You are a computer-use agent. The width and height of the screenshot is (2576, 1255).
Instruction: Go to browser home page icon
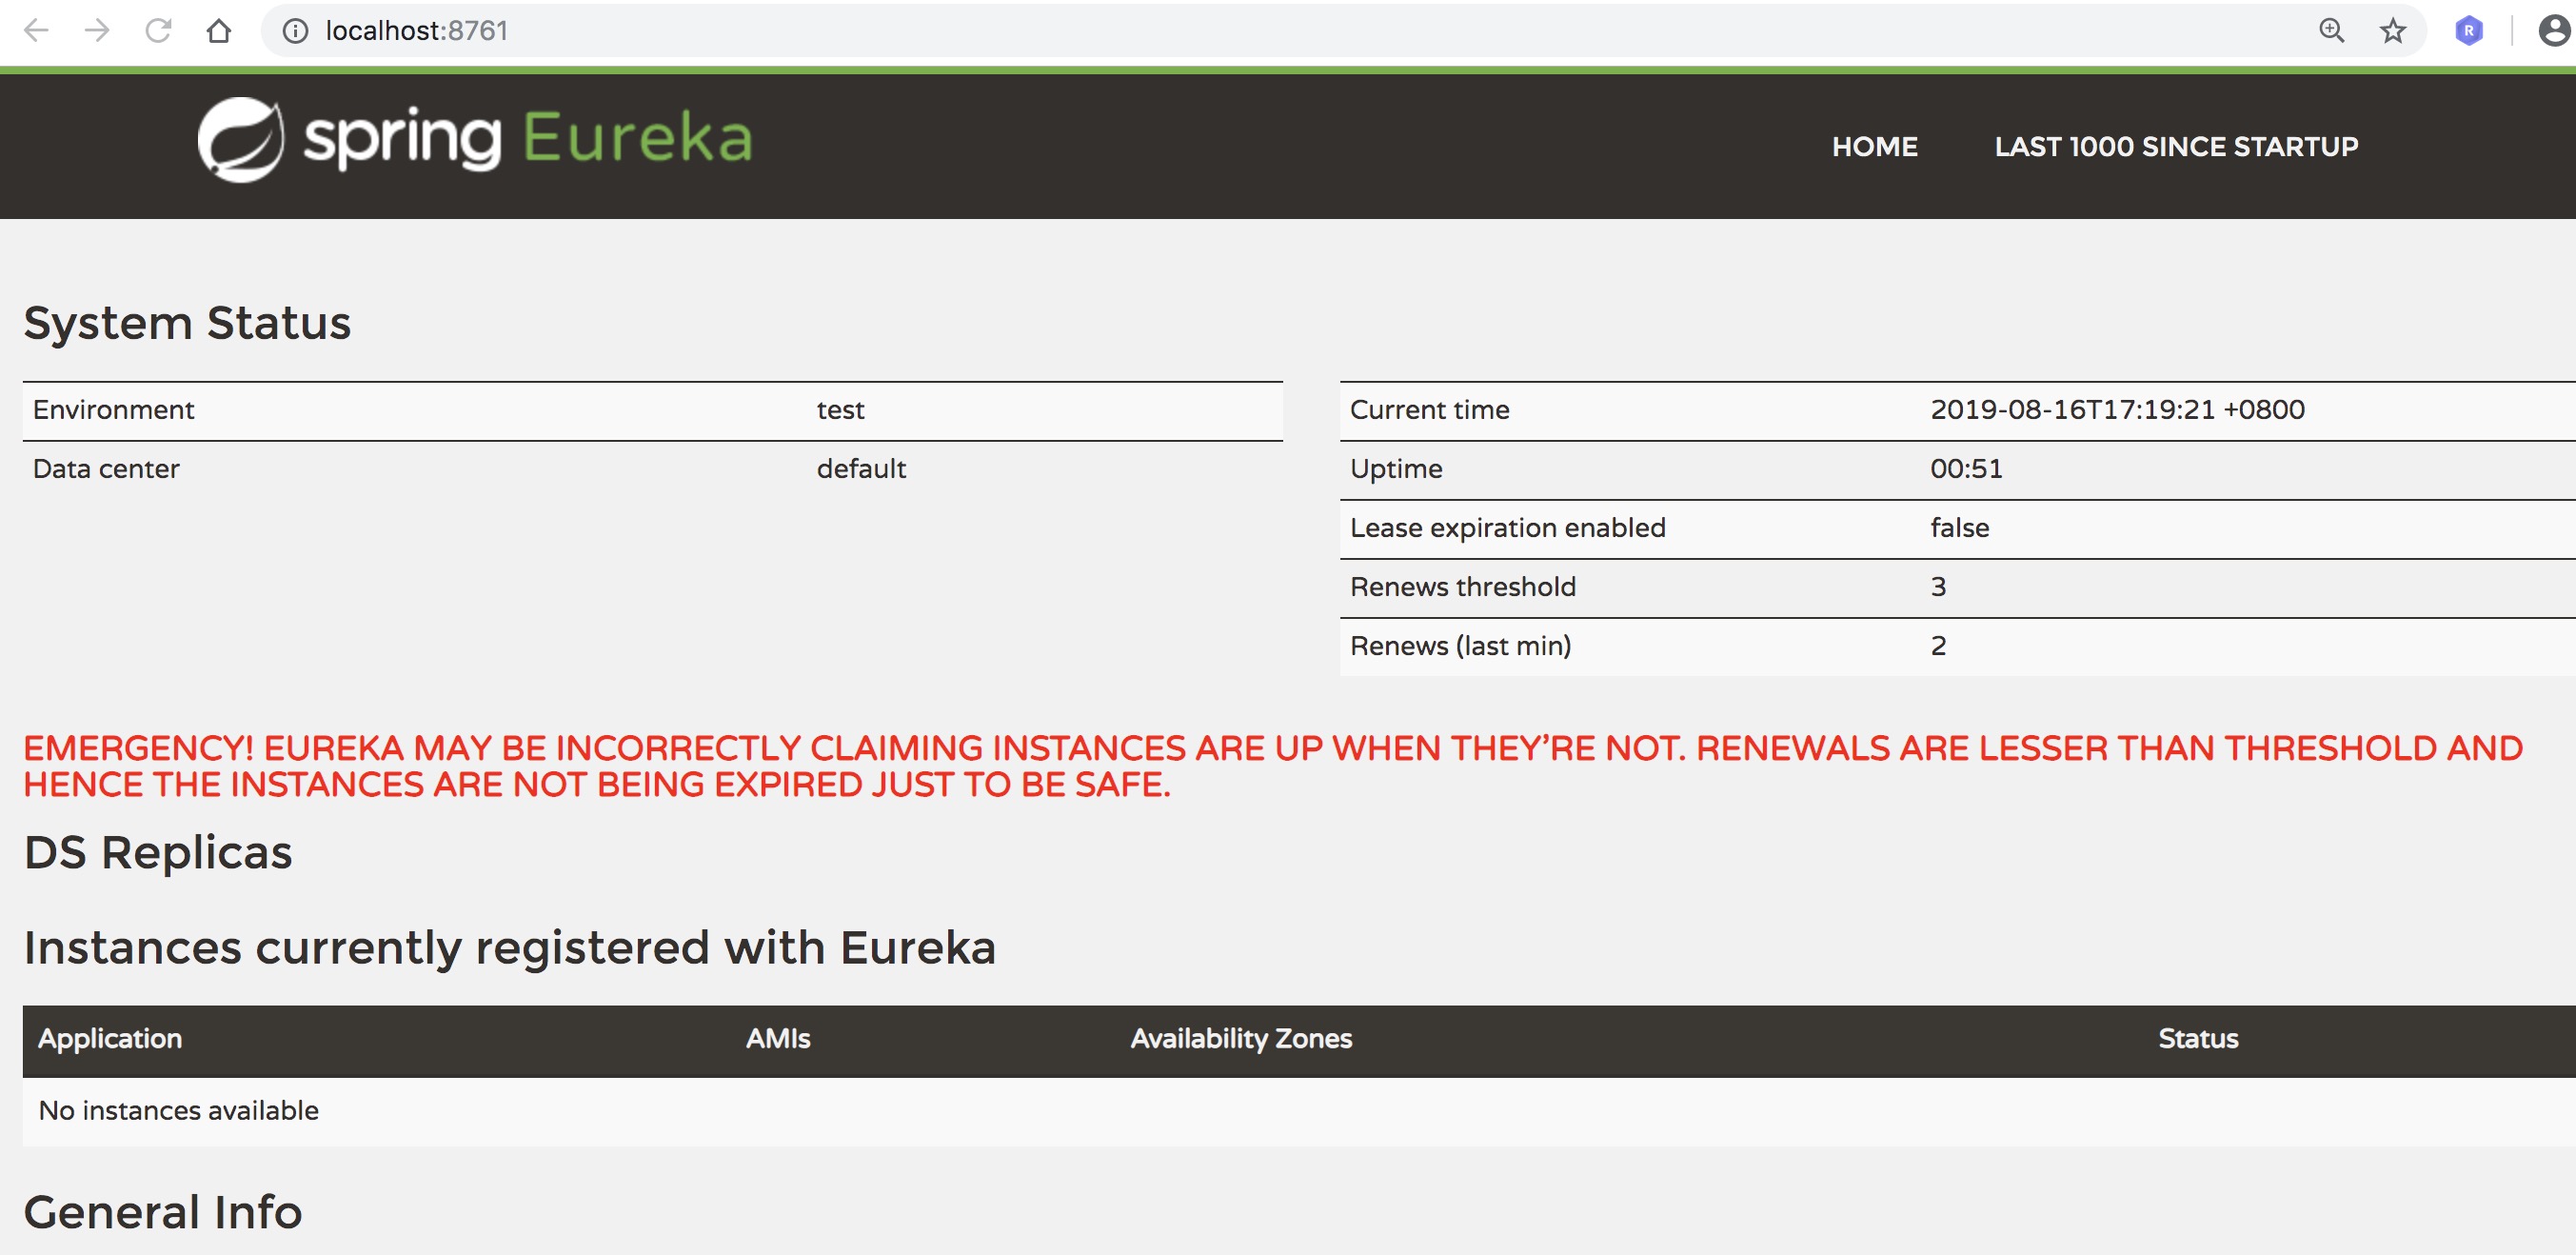click(x=219, y=31)
